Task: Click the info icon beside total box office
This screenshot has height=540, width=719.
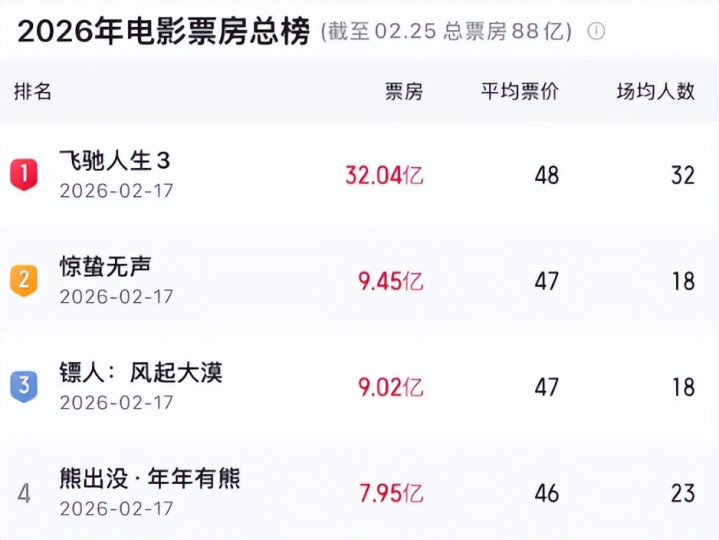Action: (x=596, y=31)
